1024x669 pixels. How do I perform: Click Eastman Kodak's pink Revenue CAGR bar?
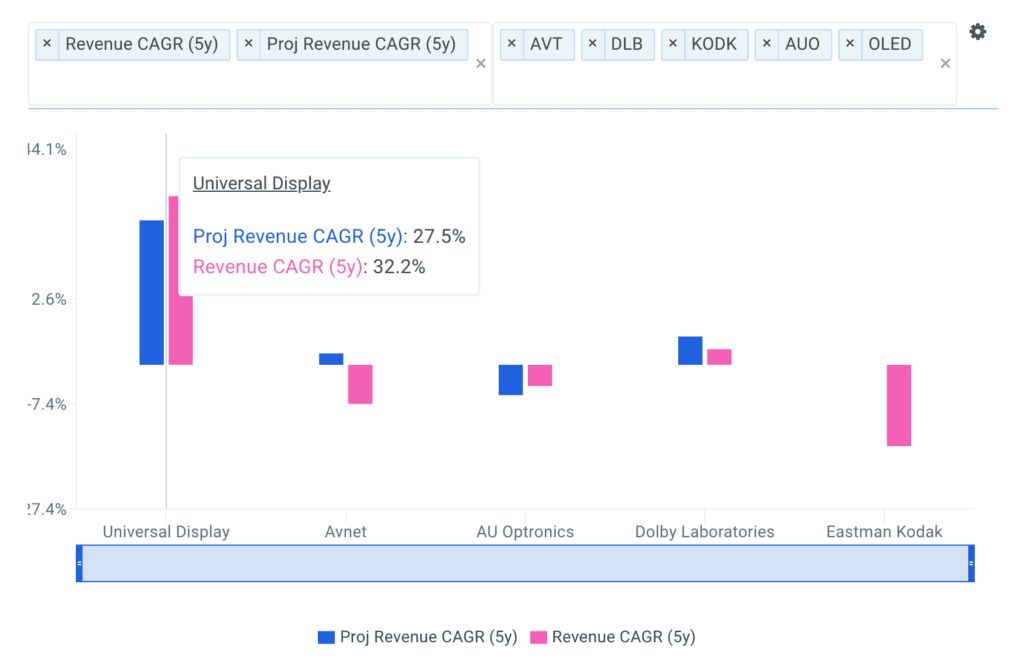point(898,405)
